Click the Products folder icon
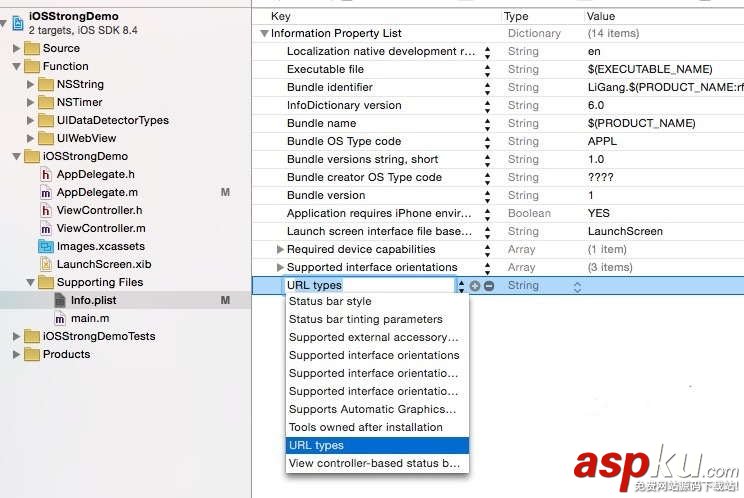The height and width of the screenshot is (498, 744). (32, 355)
